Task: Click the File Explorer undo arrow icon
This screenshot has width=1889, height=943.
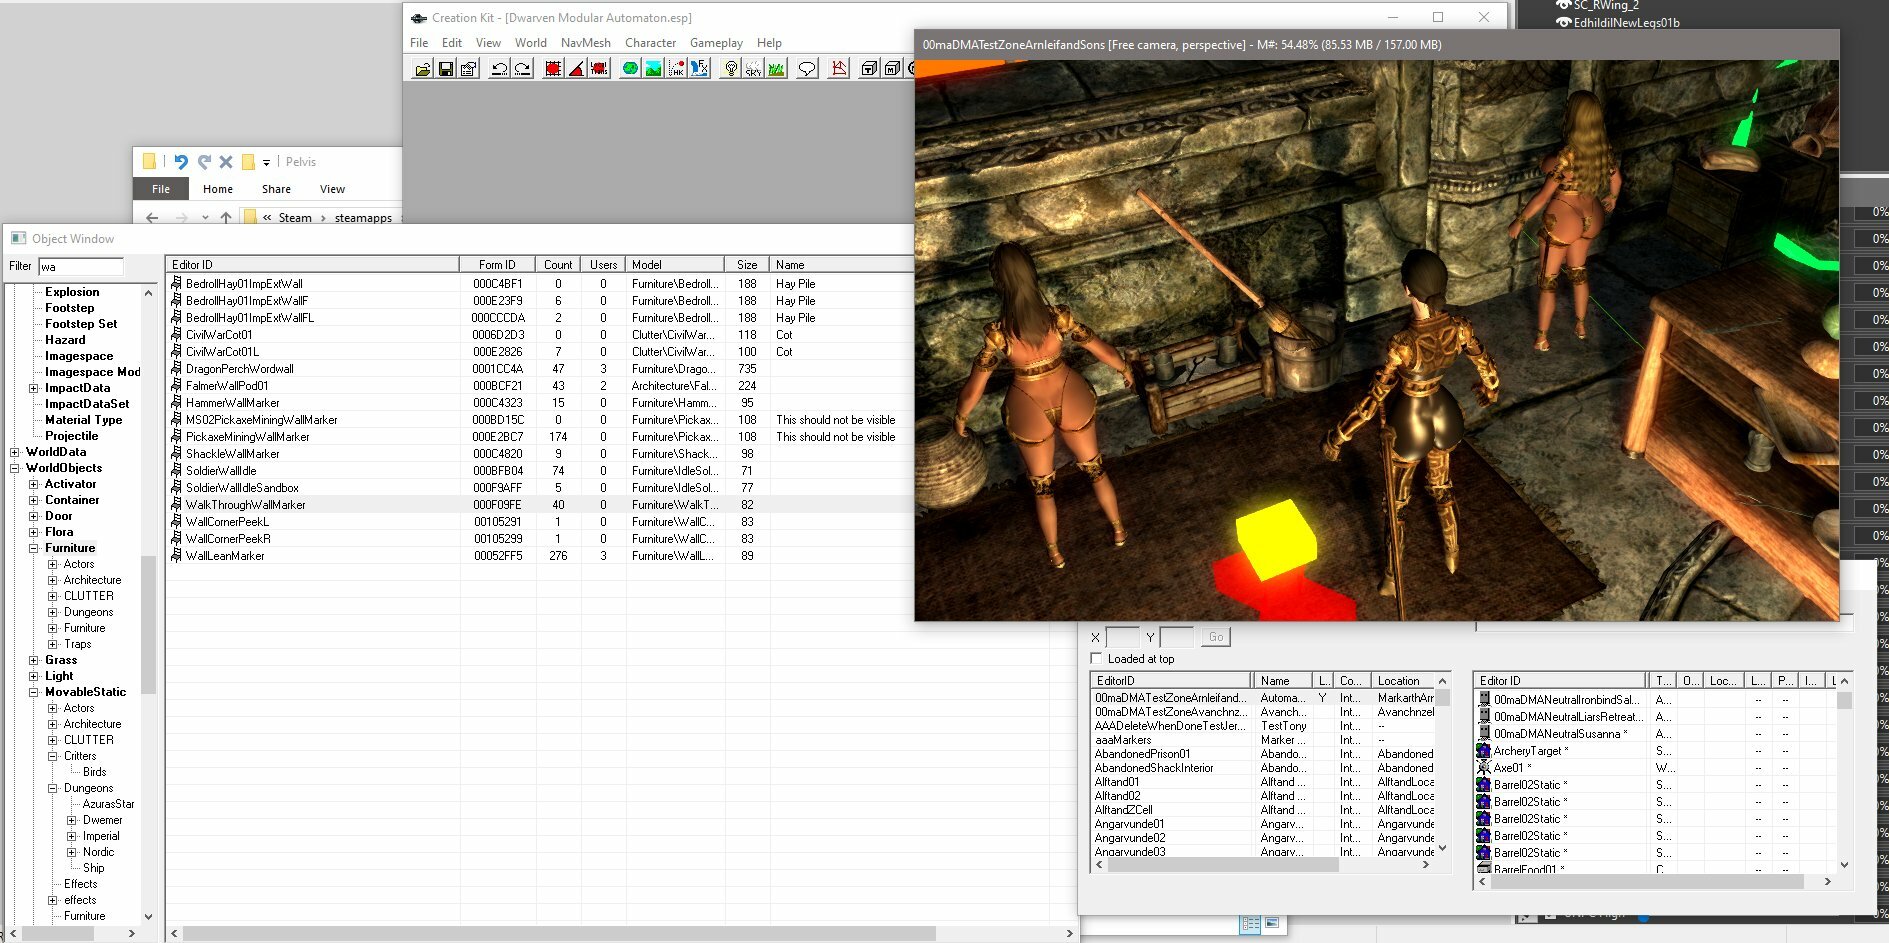Action: (181, 162)
